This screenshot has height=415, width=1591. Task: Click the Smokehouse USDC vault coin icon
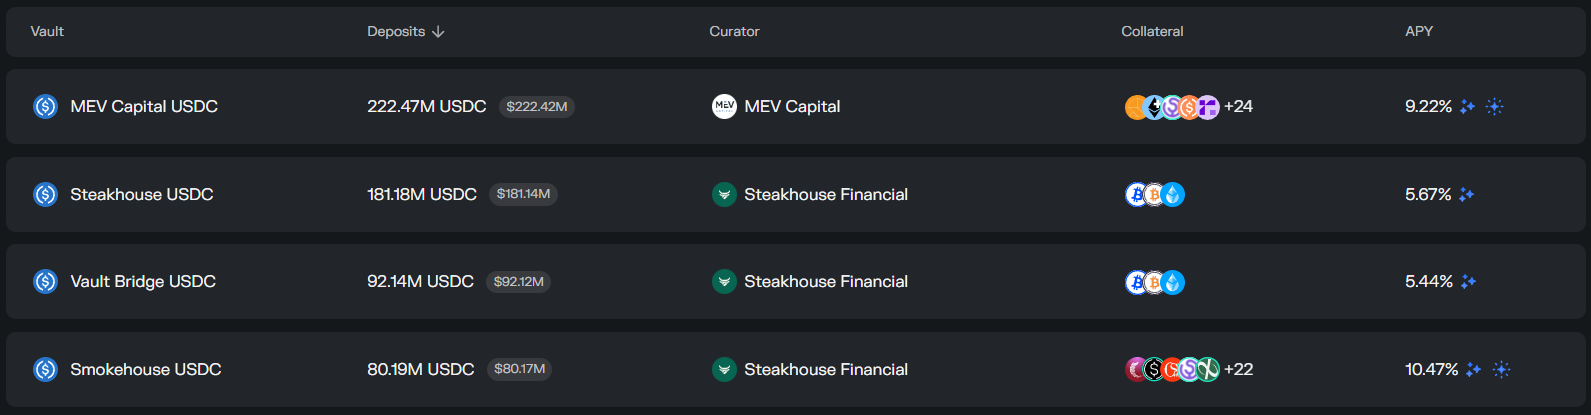tap(45, 370)
